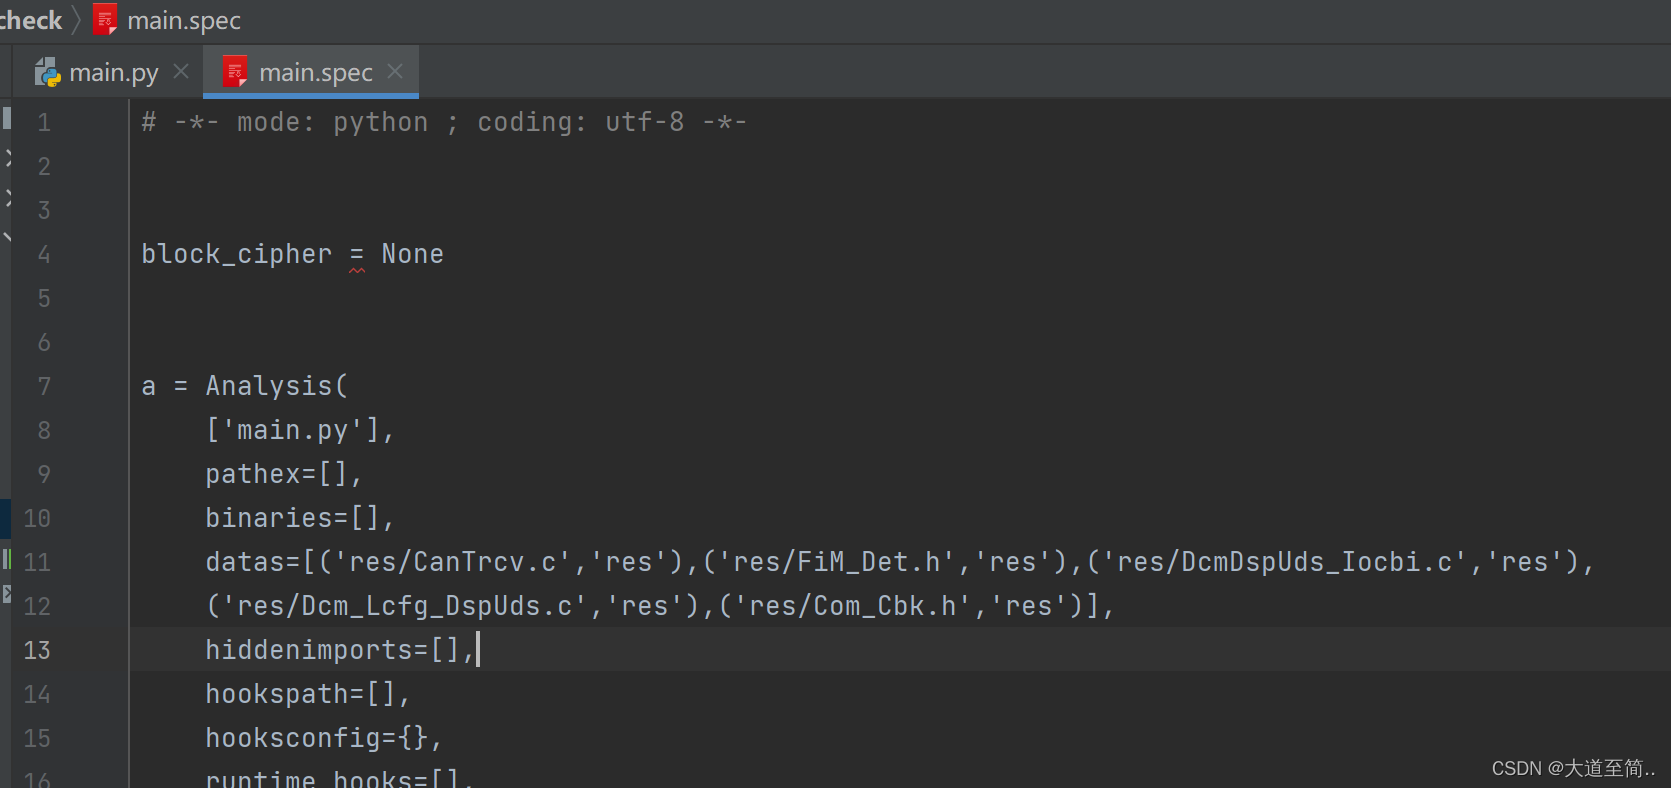Click the red spec file icon in the breadcrumb
Screen dimensions: 1671x788
tap(105, 19)
